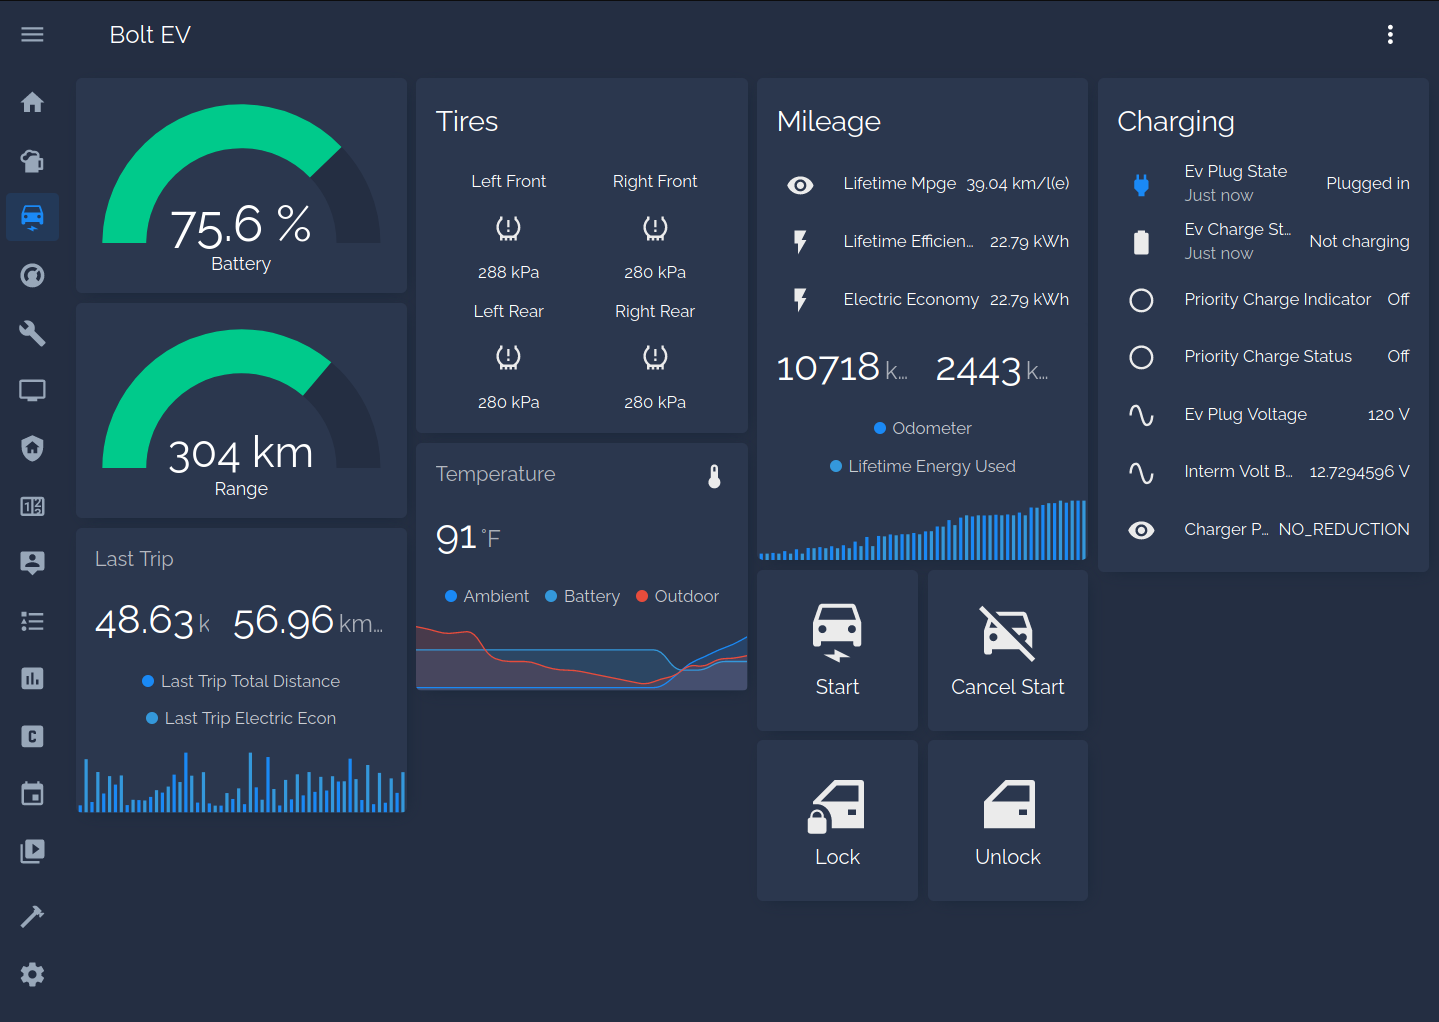Open the calendar sidebar icon

32,794
